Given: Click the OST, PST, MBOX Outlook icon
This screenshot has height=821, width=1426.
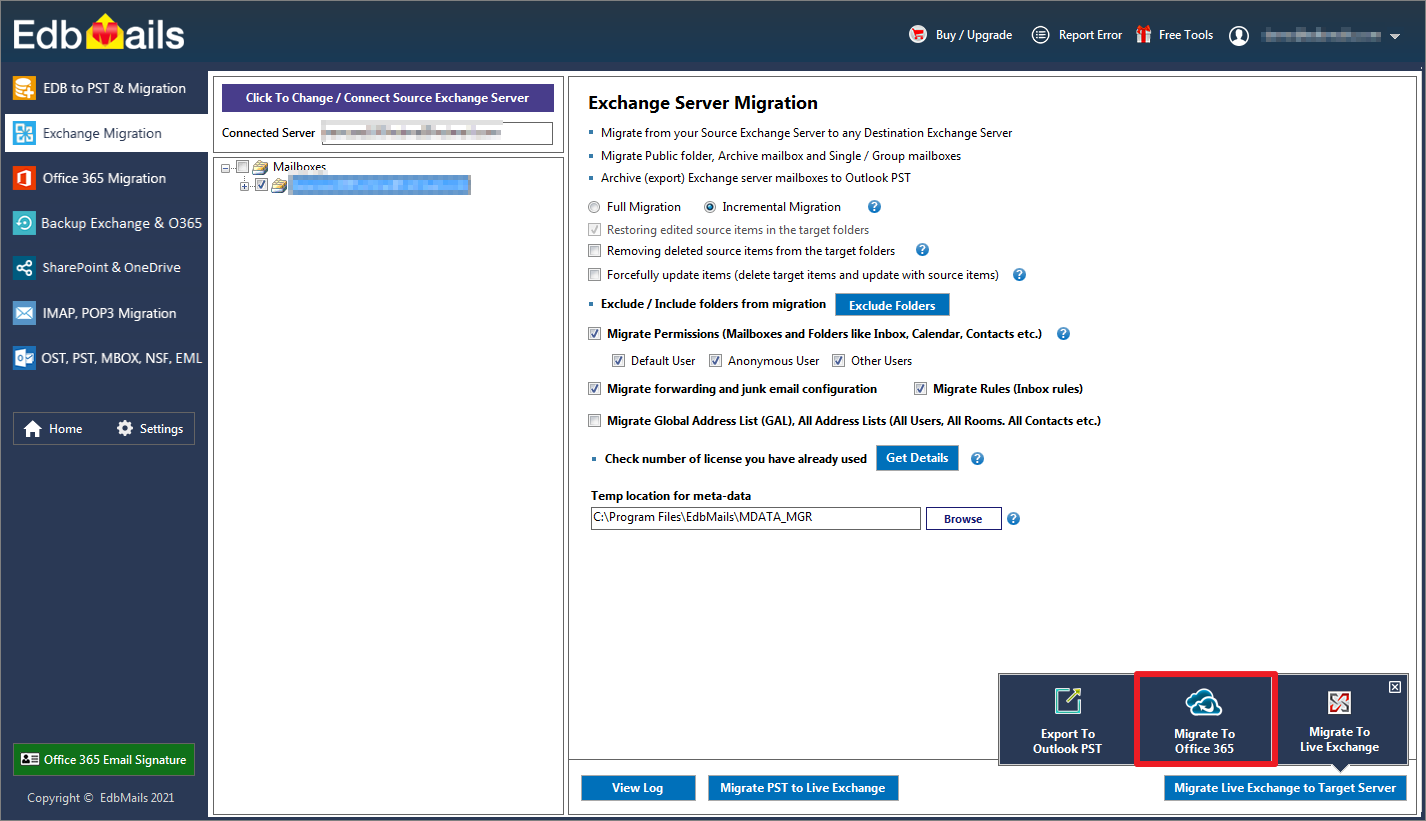Looking at the screenshot, I should 24,358.
